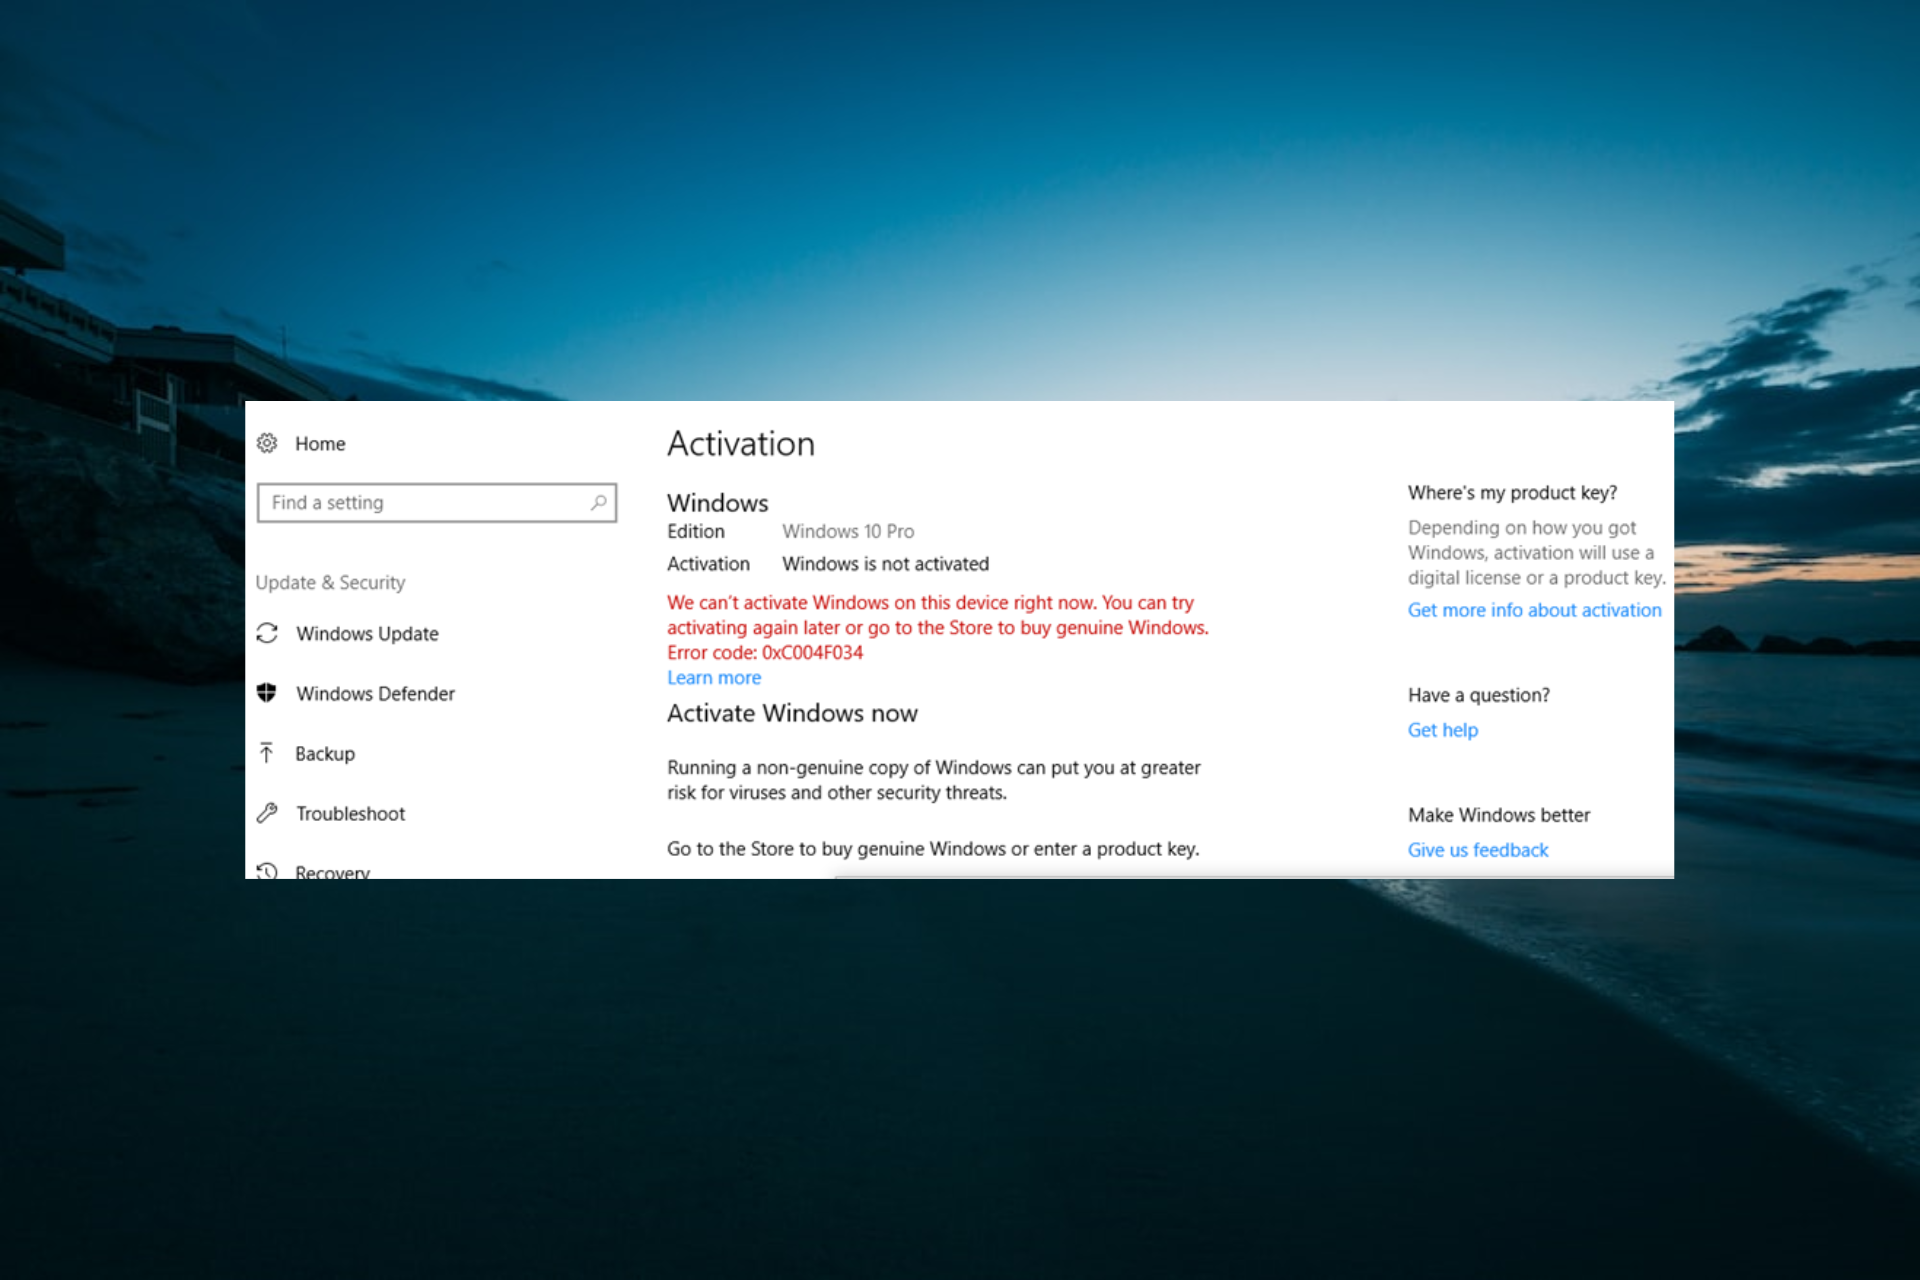
Task: Click the magnifier search icon
Action: 598,502
